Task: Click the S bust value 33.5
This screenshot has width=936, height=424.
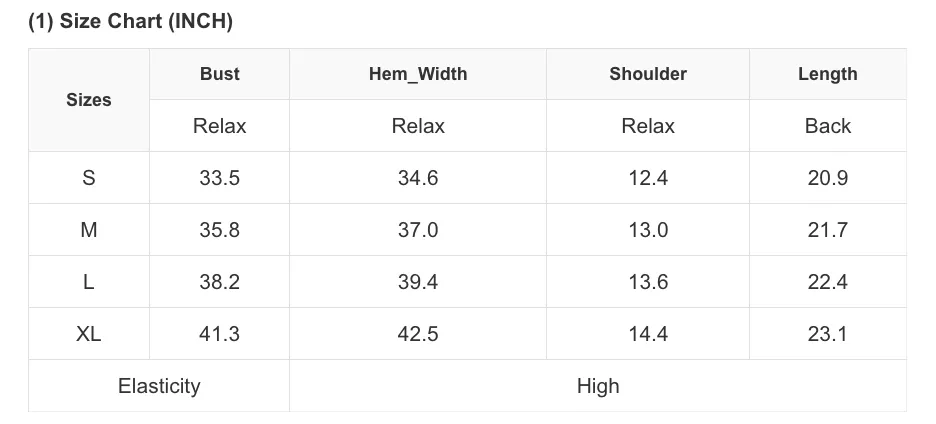Action: [220, 178]
